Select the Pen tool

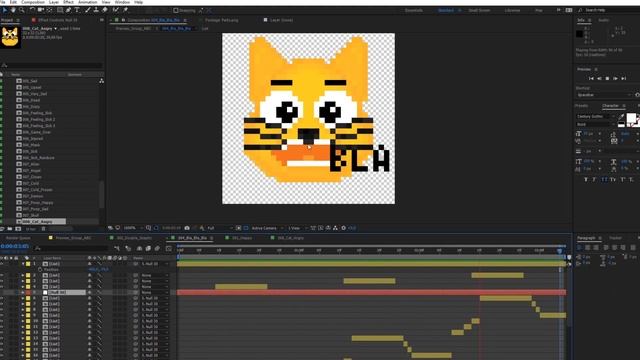(68, 10)
